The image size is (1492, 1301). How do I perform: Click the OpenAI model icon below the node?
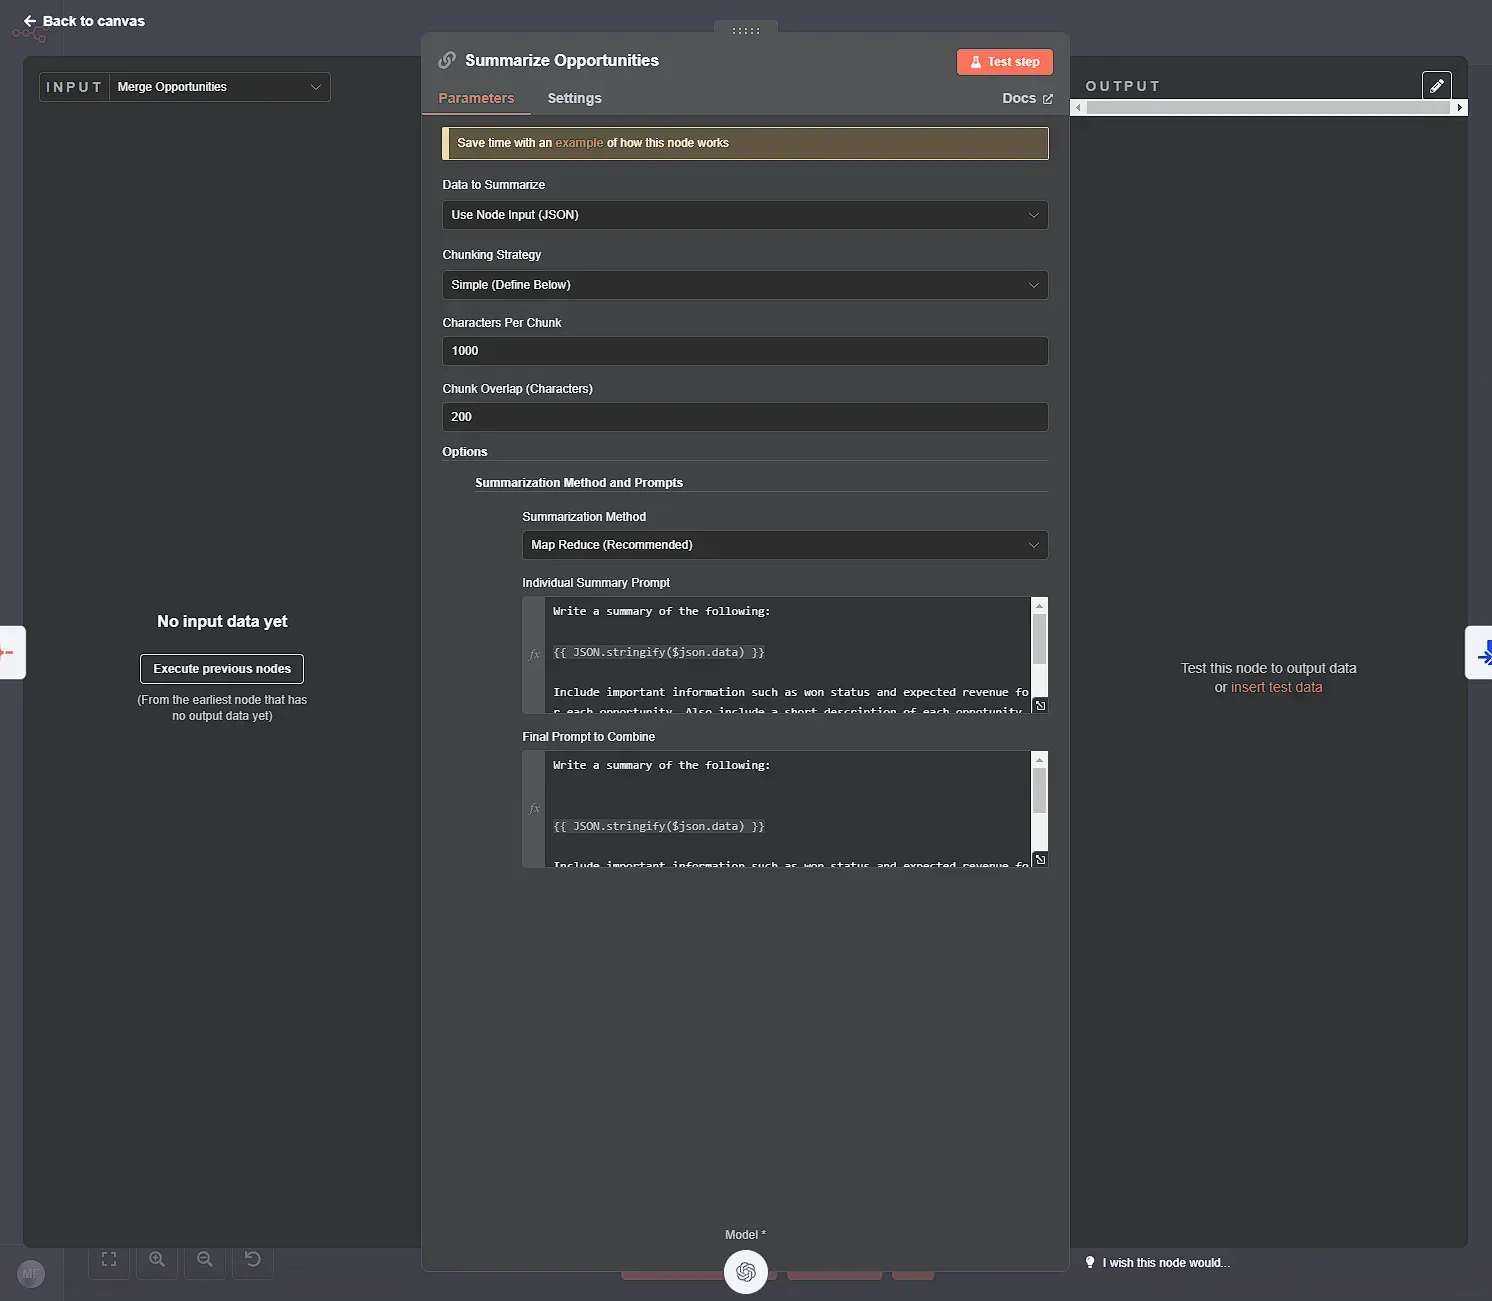tap(746, 1271)
